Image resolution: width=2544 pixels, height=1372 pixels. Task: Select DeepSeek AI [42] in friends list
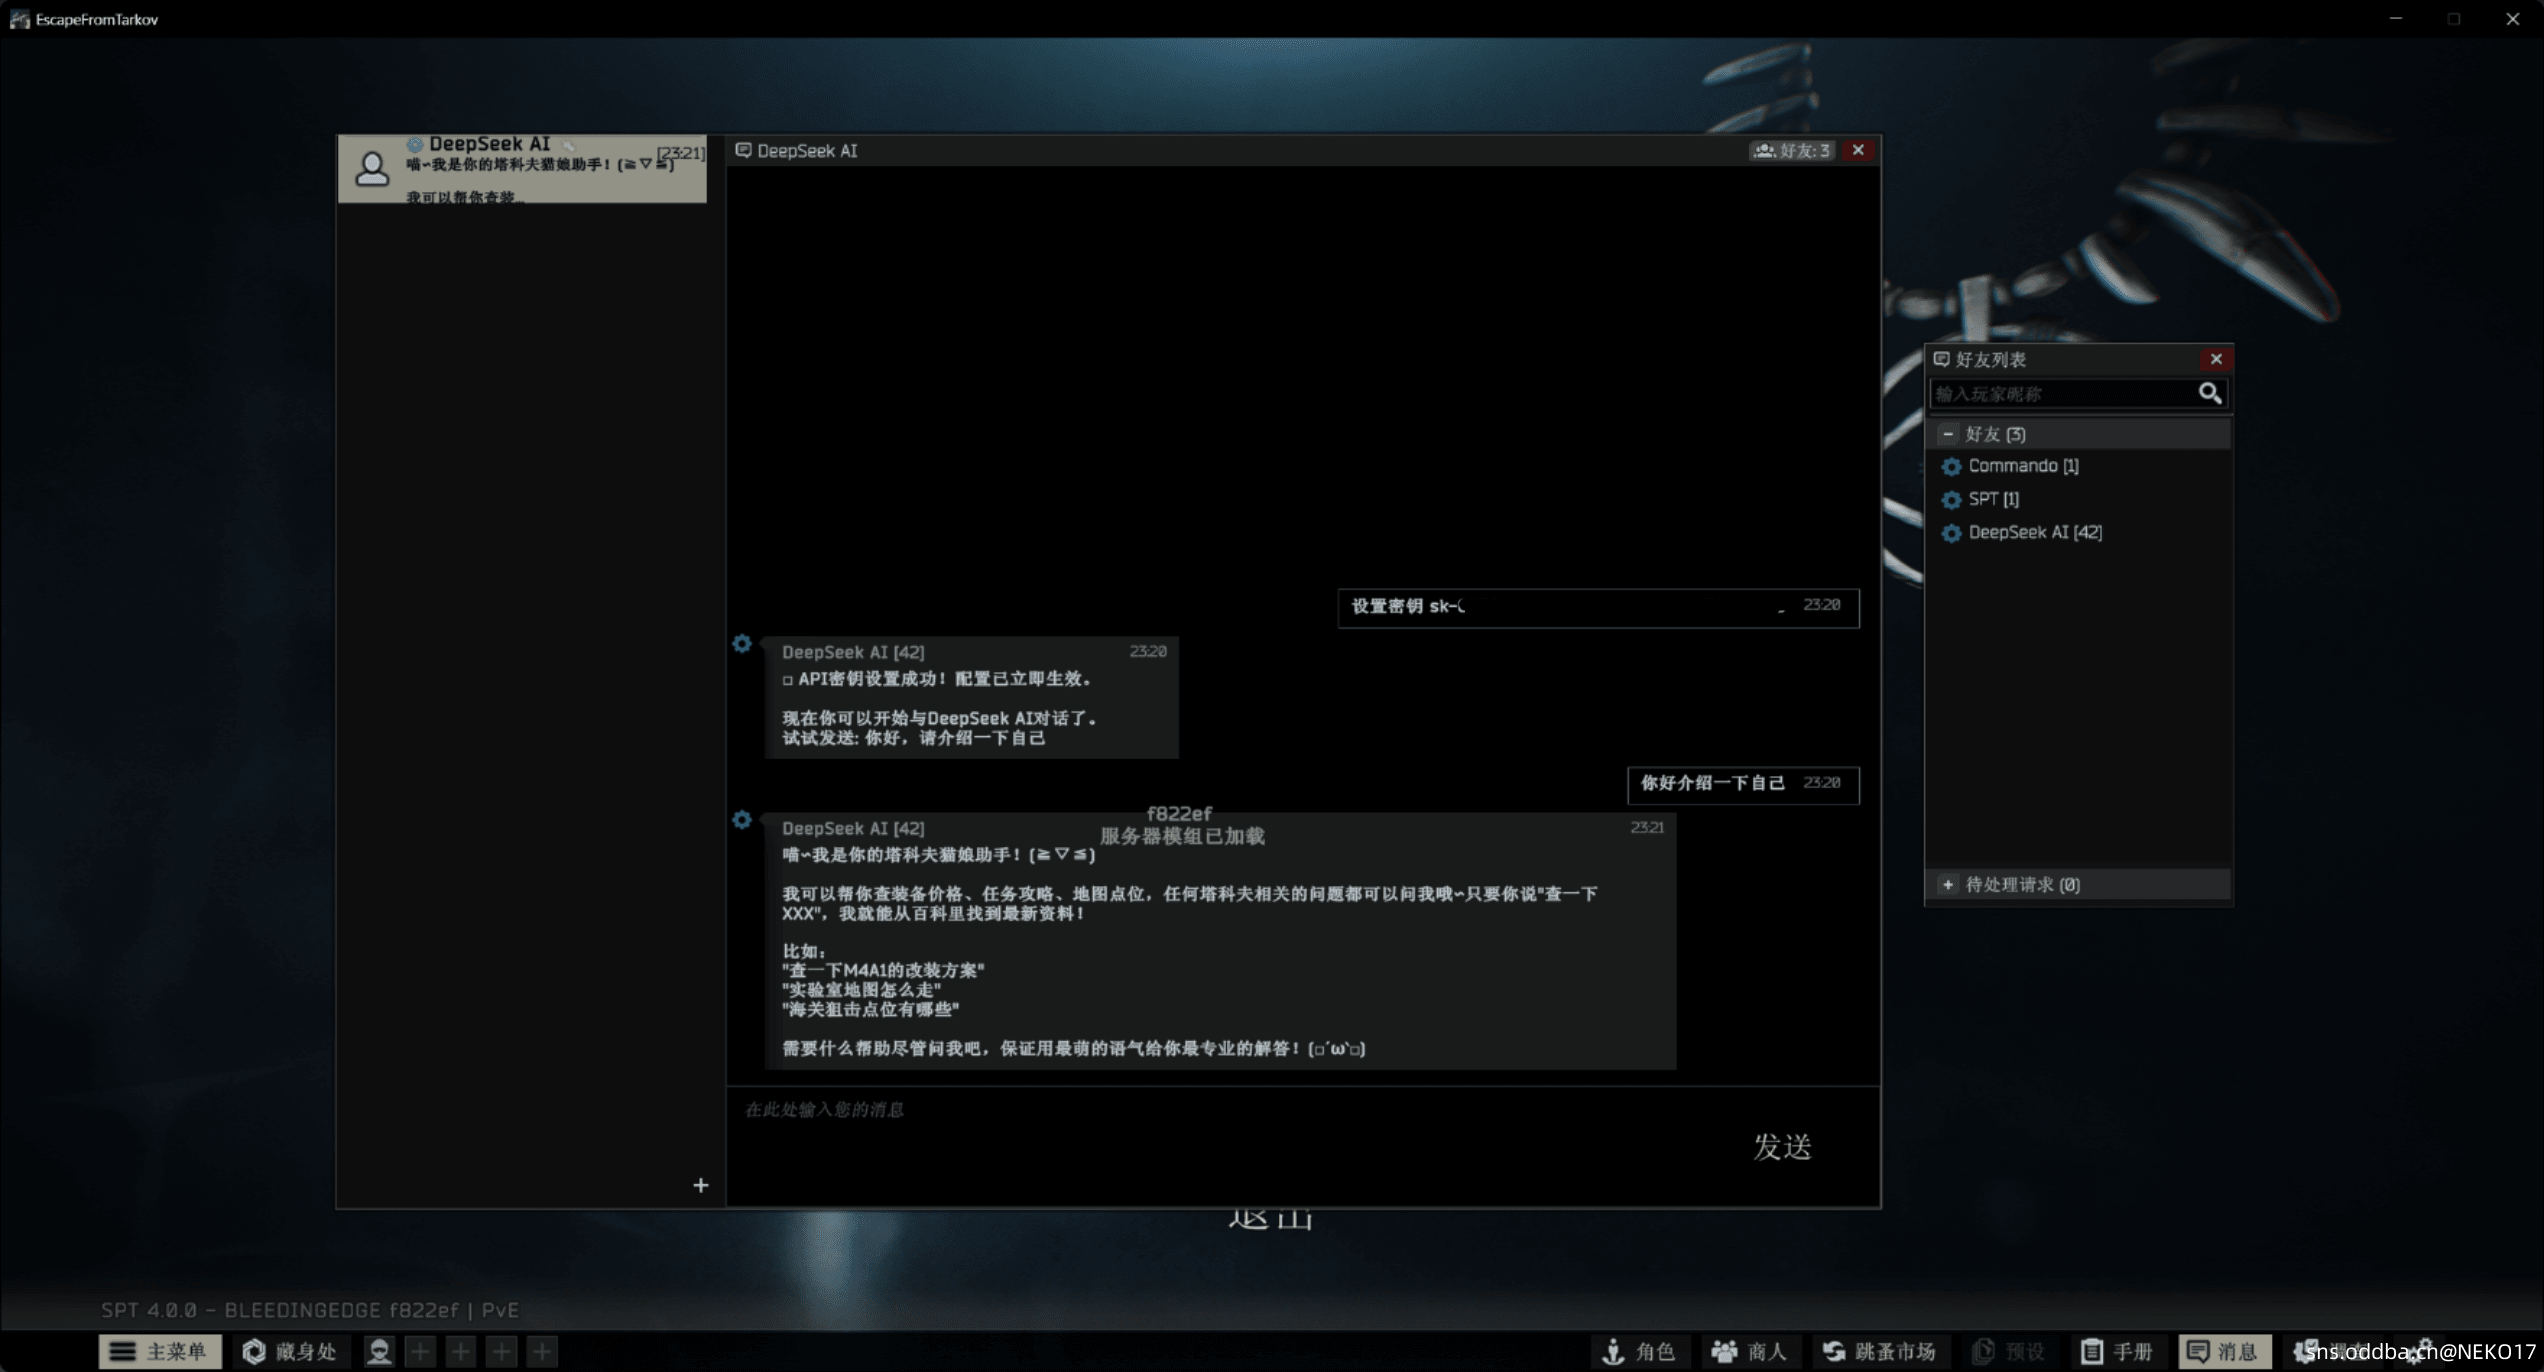pos(2035,532)
